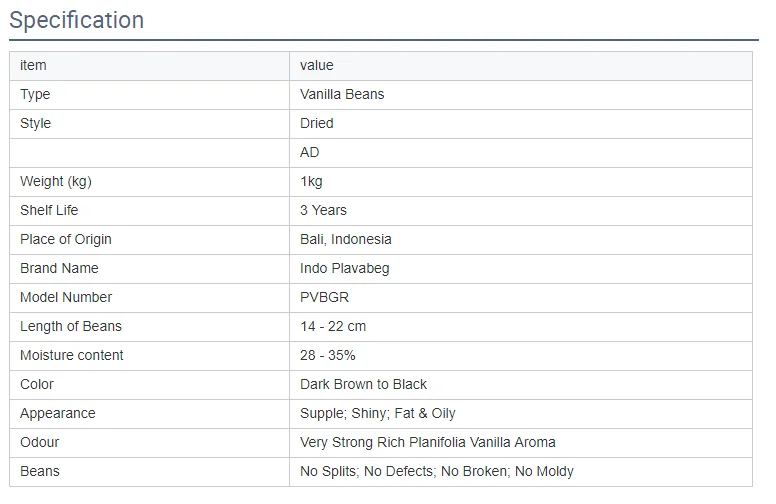Click the Shelf Life label

click(49, 210)
